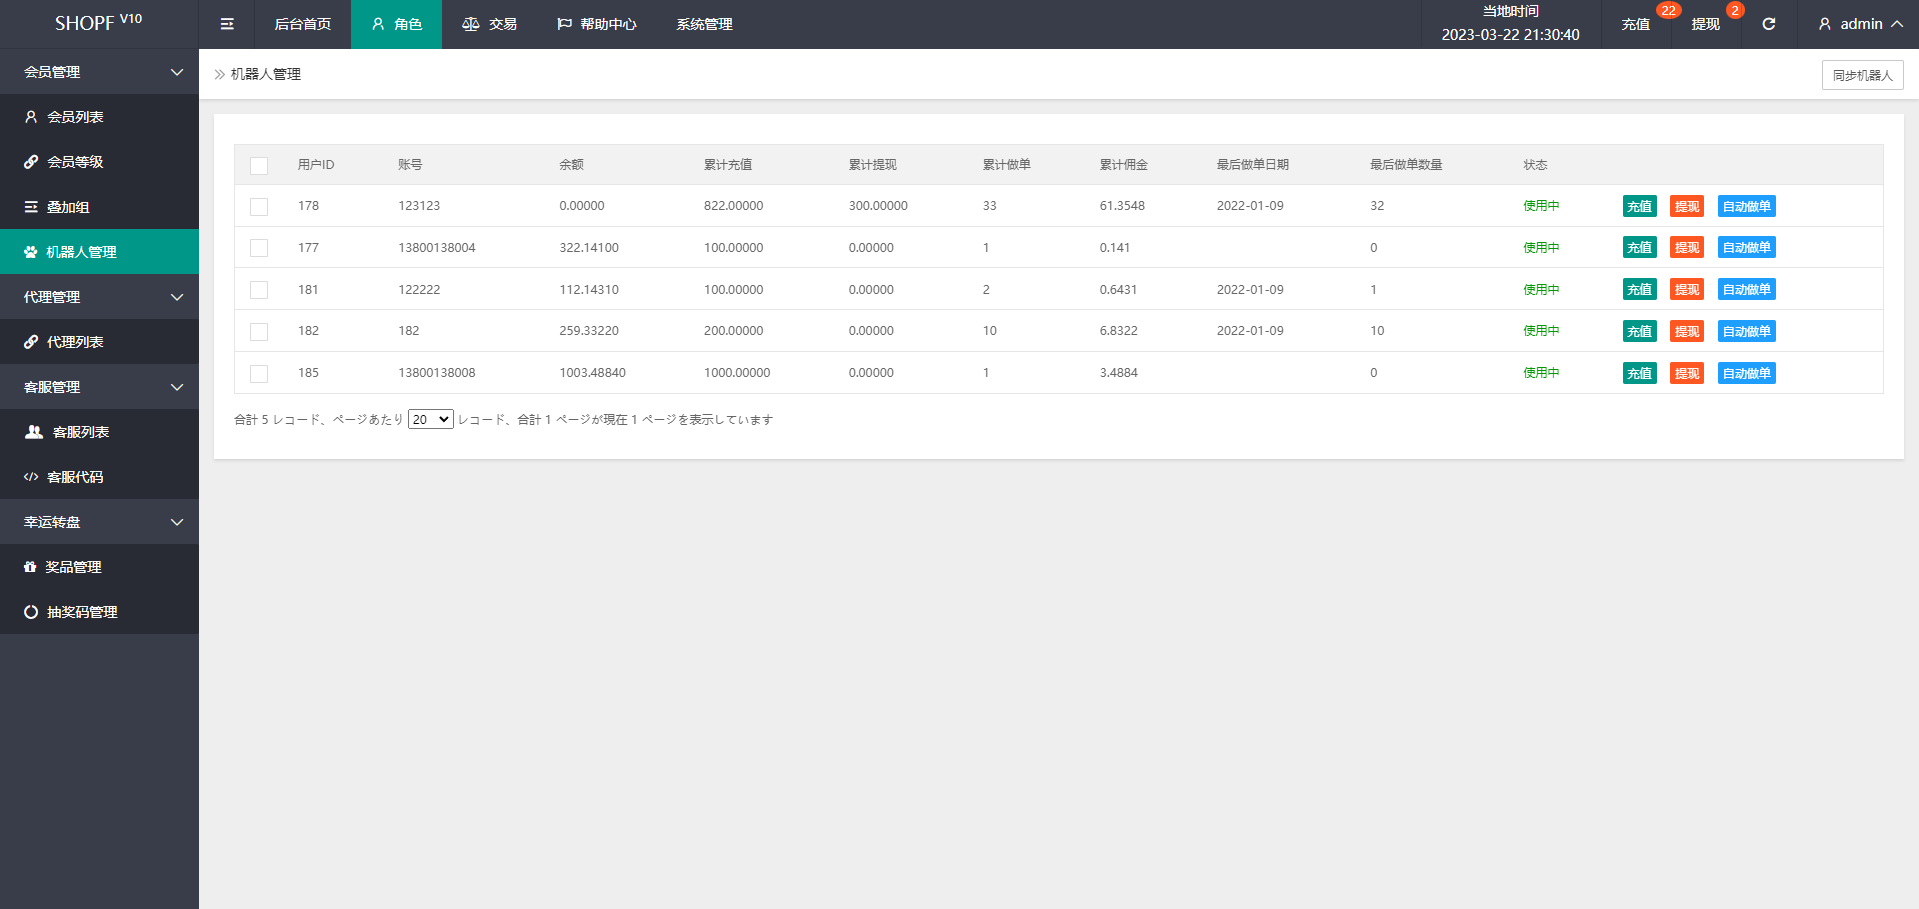Open the records-per-page dropdown showing 20
The image size is (1919, 909).
click(430, 420)
